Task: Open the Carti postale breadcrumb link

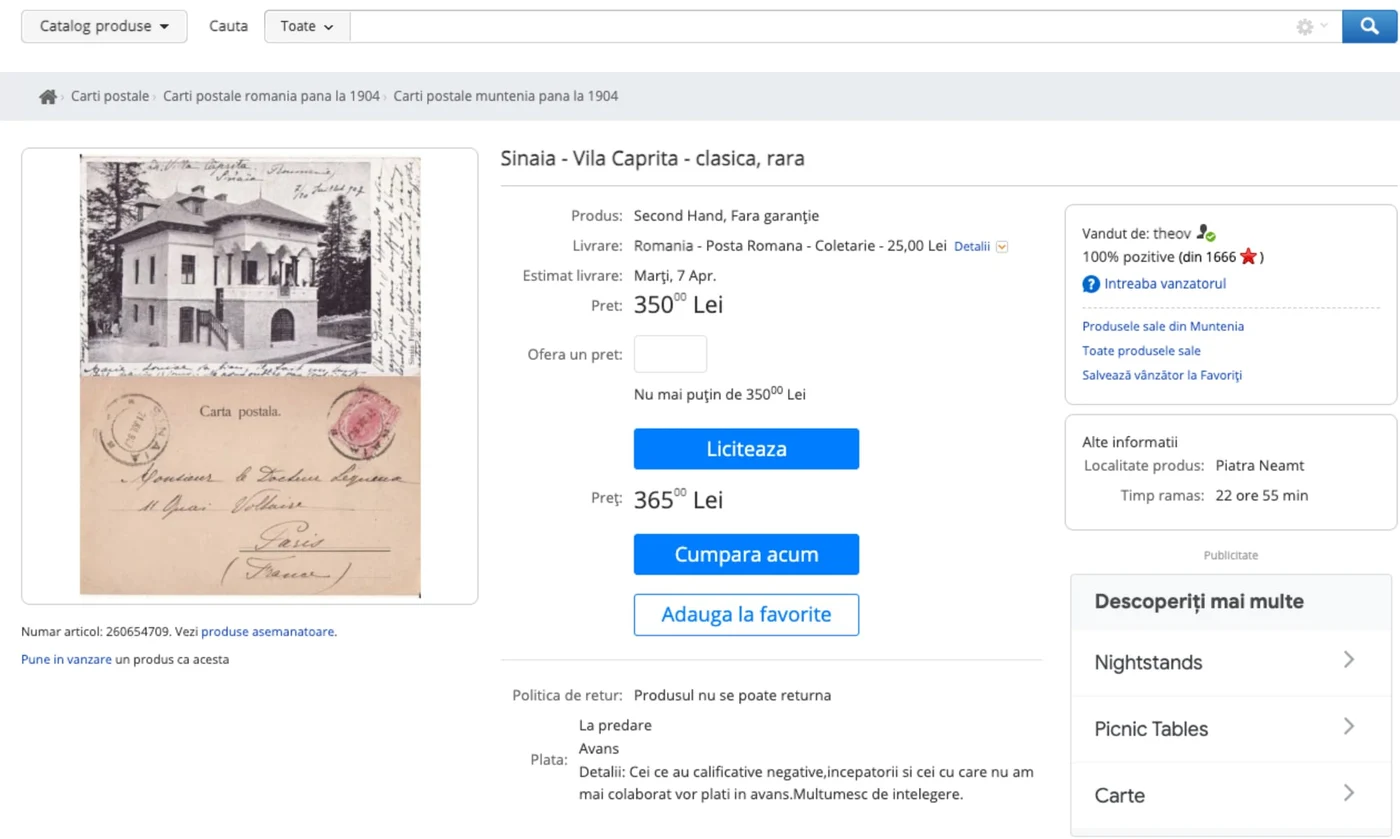Action: coord(109,96)
